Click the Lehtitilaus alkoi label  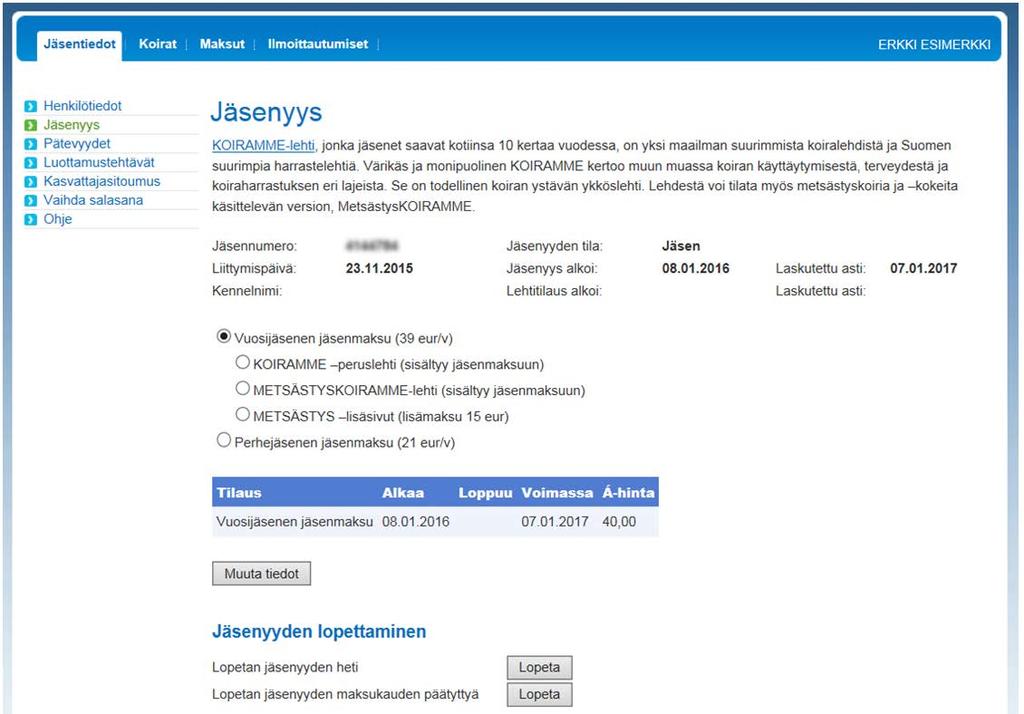(554, 291)
